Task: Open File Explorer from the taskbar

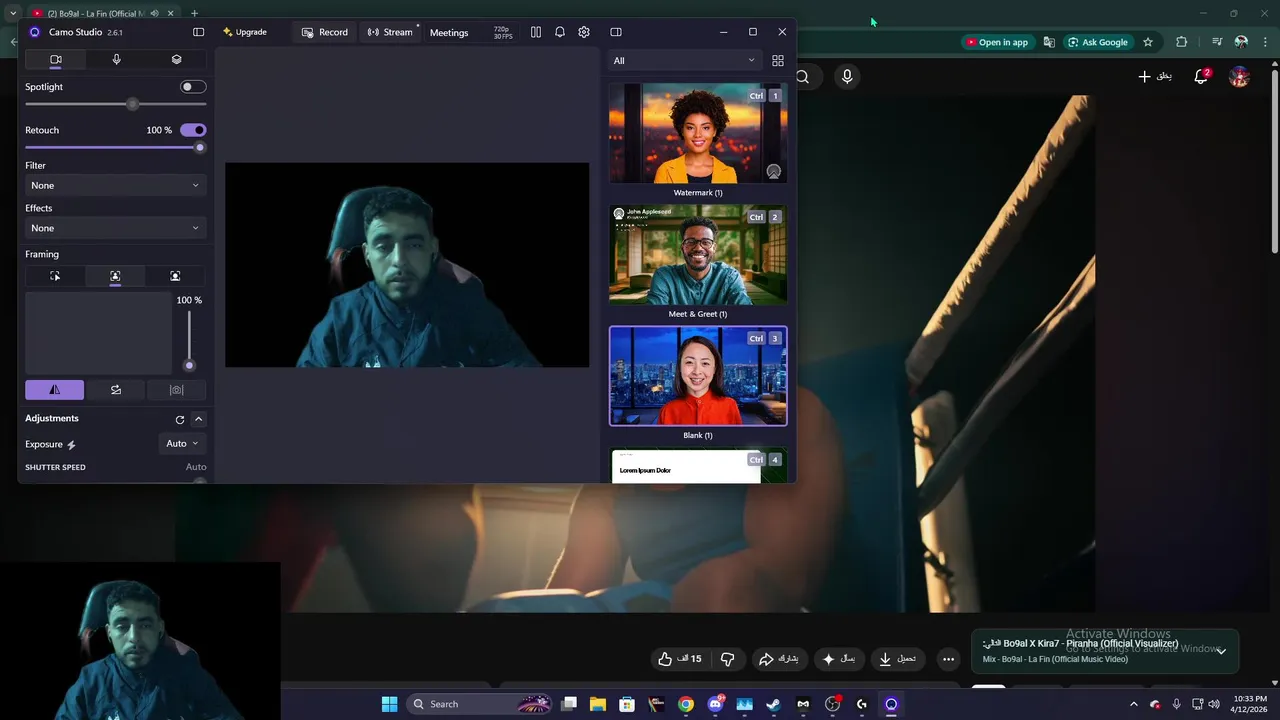Action: 598,704
